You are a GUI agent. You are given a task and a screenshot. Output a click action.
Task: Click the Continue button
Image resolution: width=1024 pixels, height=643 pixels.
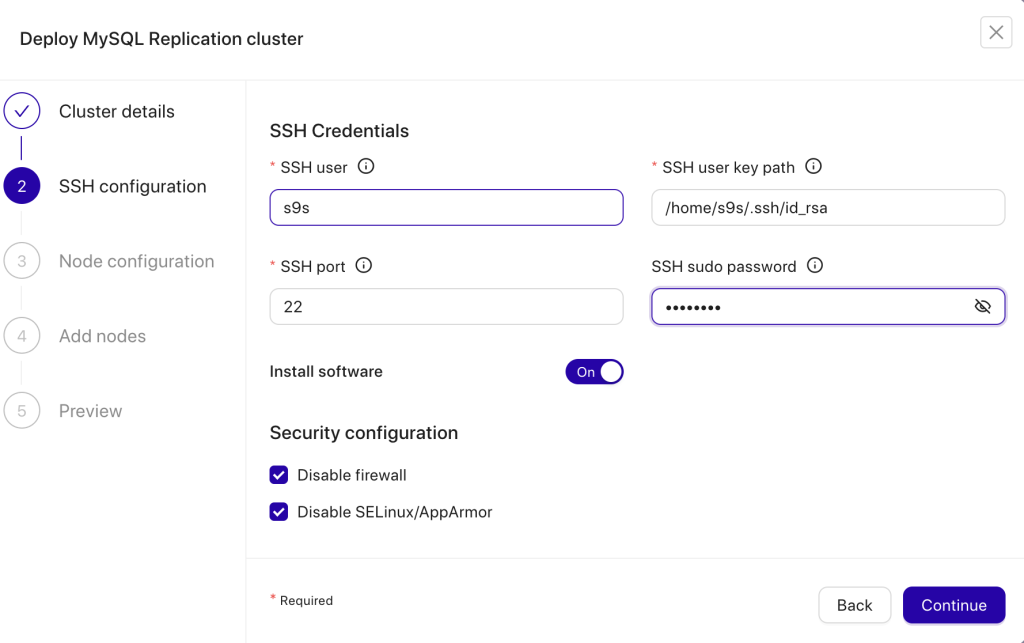coord(953,605)
